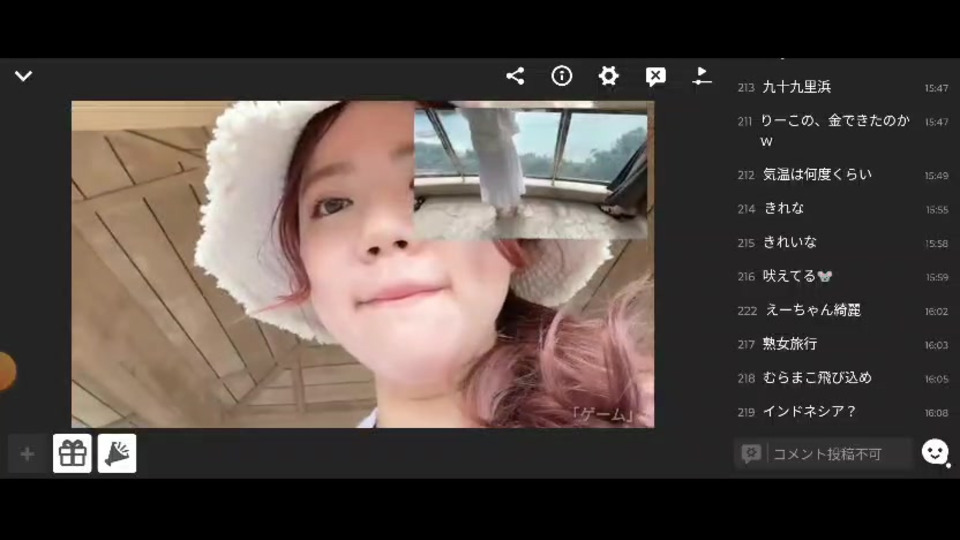Toggle comment hiding speech bubble icon
This screenshot has height=540, width=960.
[x=655, y=77]
